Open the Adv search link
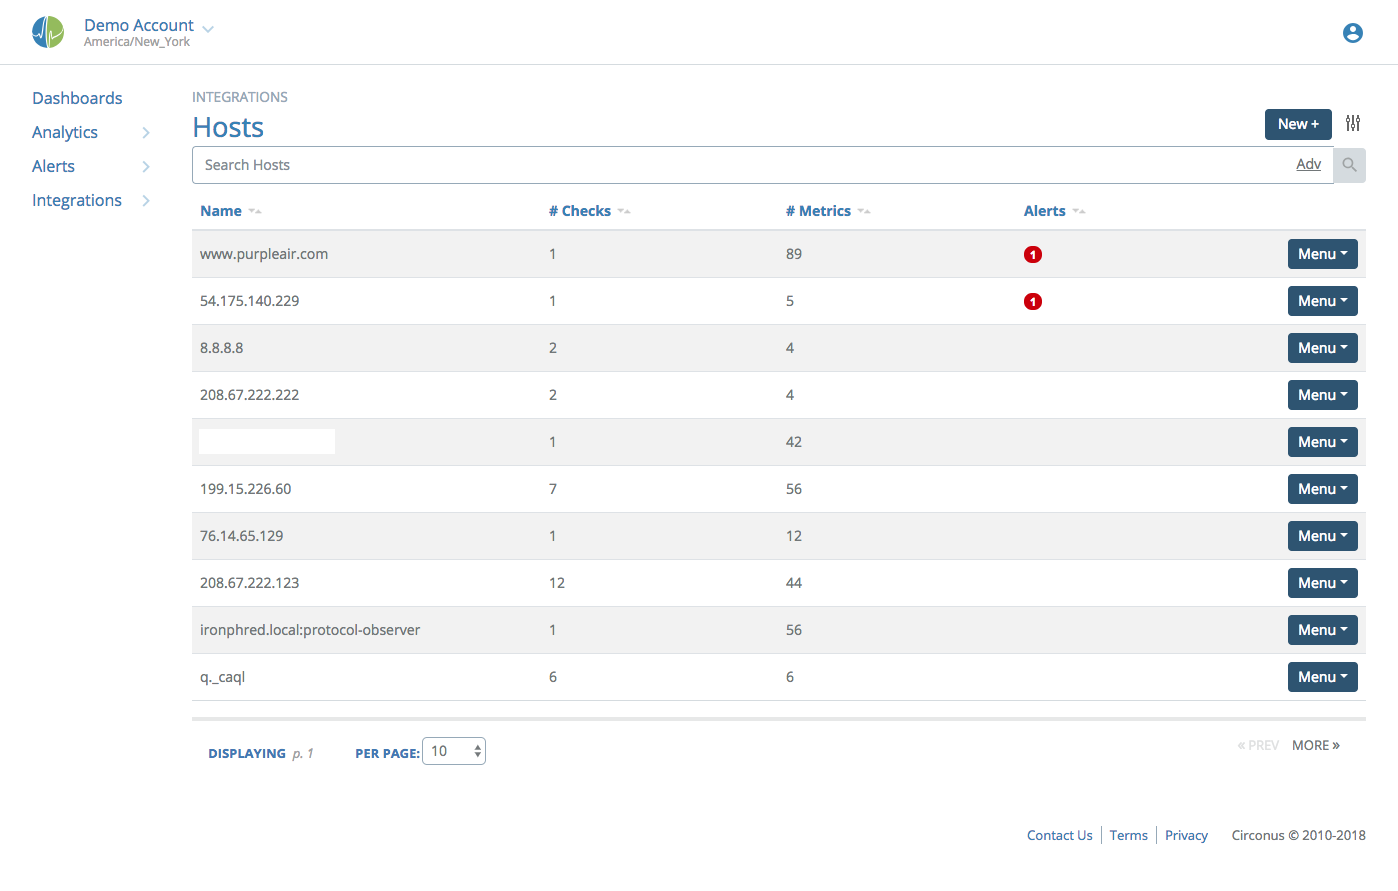 pos(1308,163)
